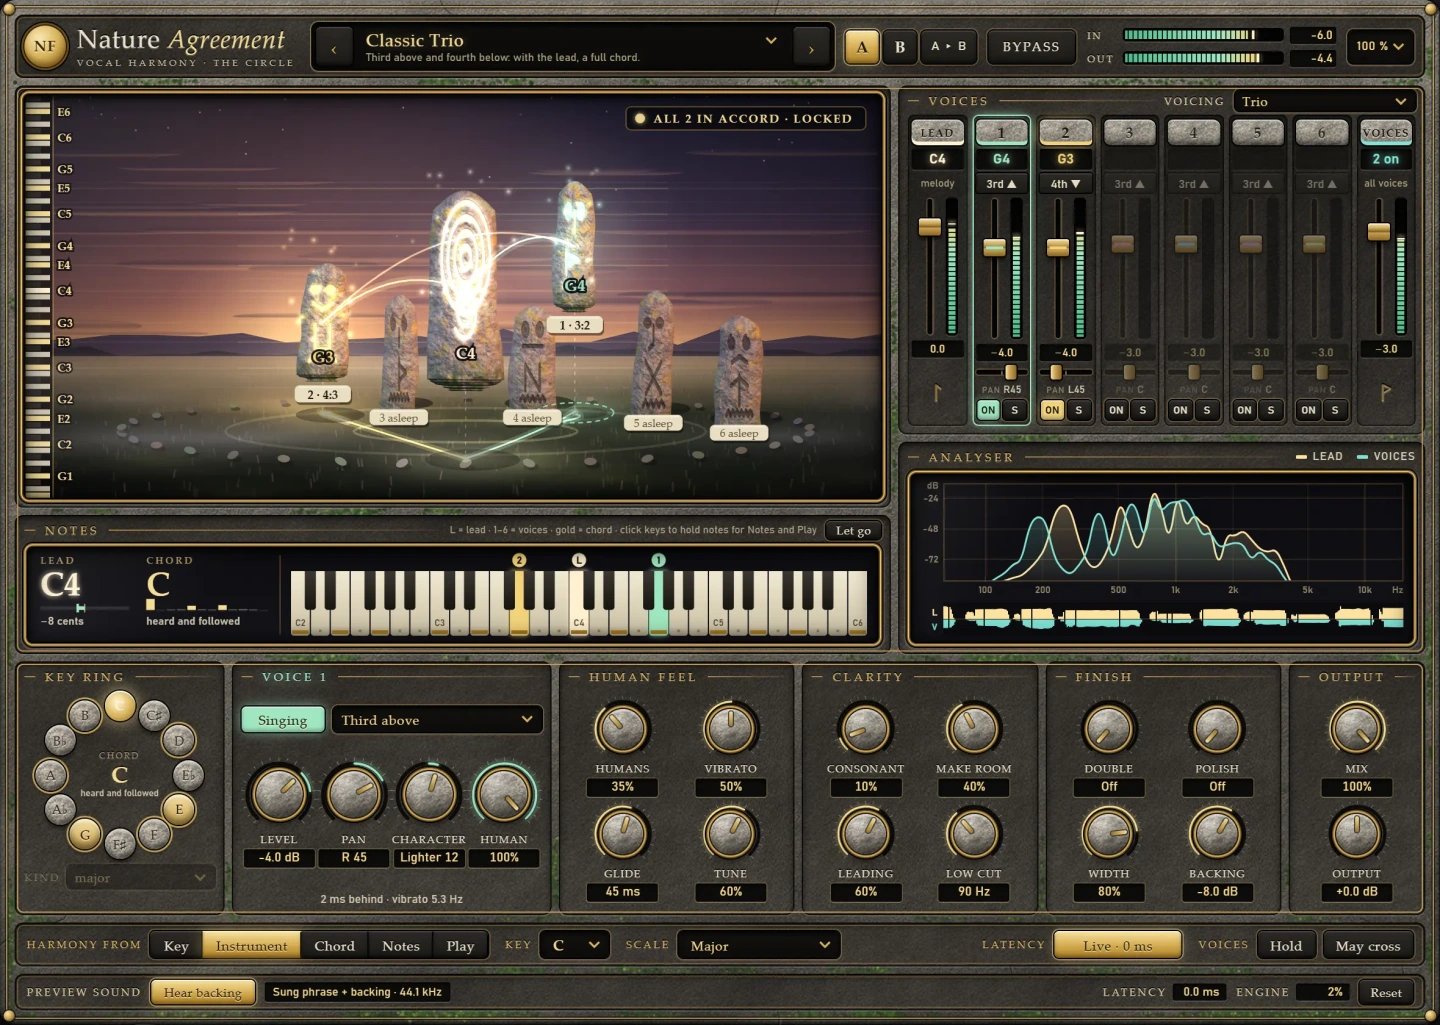The height and width of the screenshot is (1025, 1440).
Task: Click the NF logo badge
Action: (45, 46)
